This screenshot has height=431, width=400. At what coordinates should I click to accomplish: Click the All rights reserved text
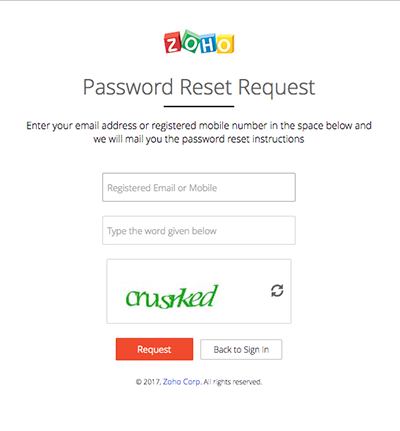pyautogui.click(x=233, y=382)
